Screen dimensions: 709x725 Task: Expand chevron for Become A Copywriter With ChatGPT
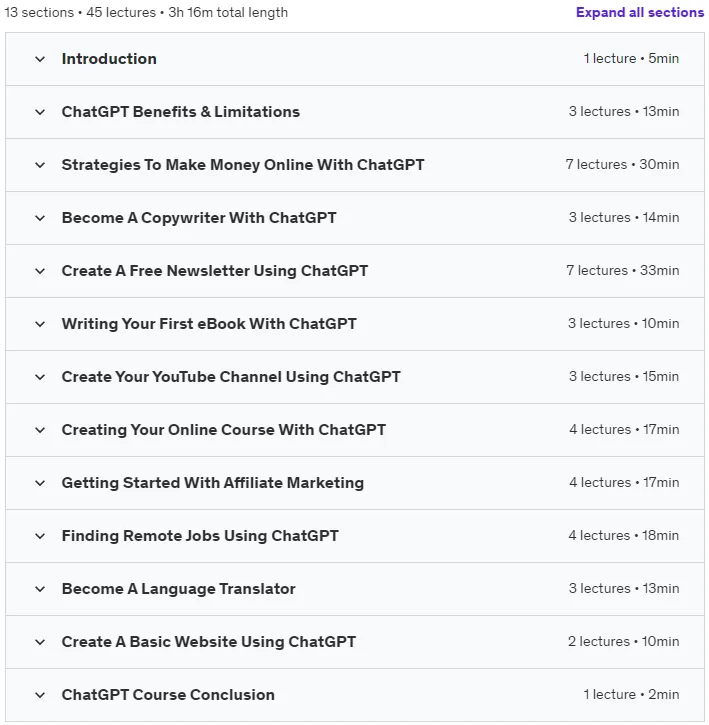(x=40, y=218)
